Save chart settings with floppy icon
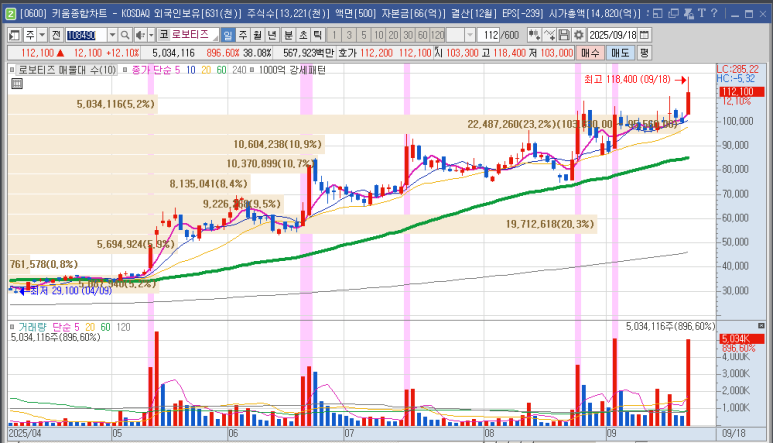 tap(564, 35)
